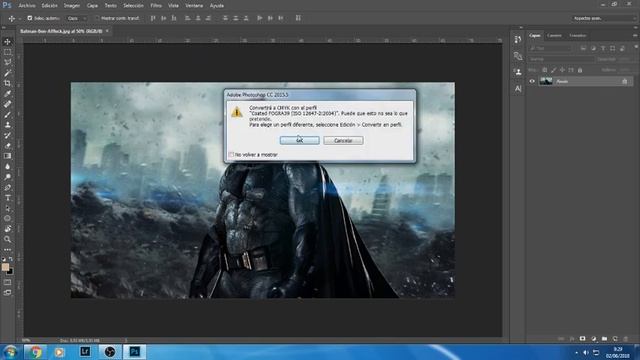The image size is (640, 360).
Task: Select the Rectangular Marquee tool
Action: 7,52
